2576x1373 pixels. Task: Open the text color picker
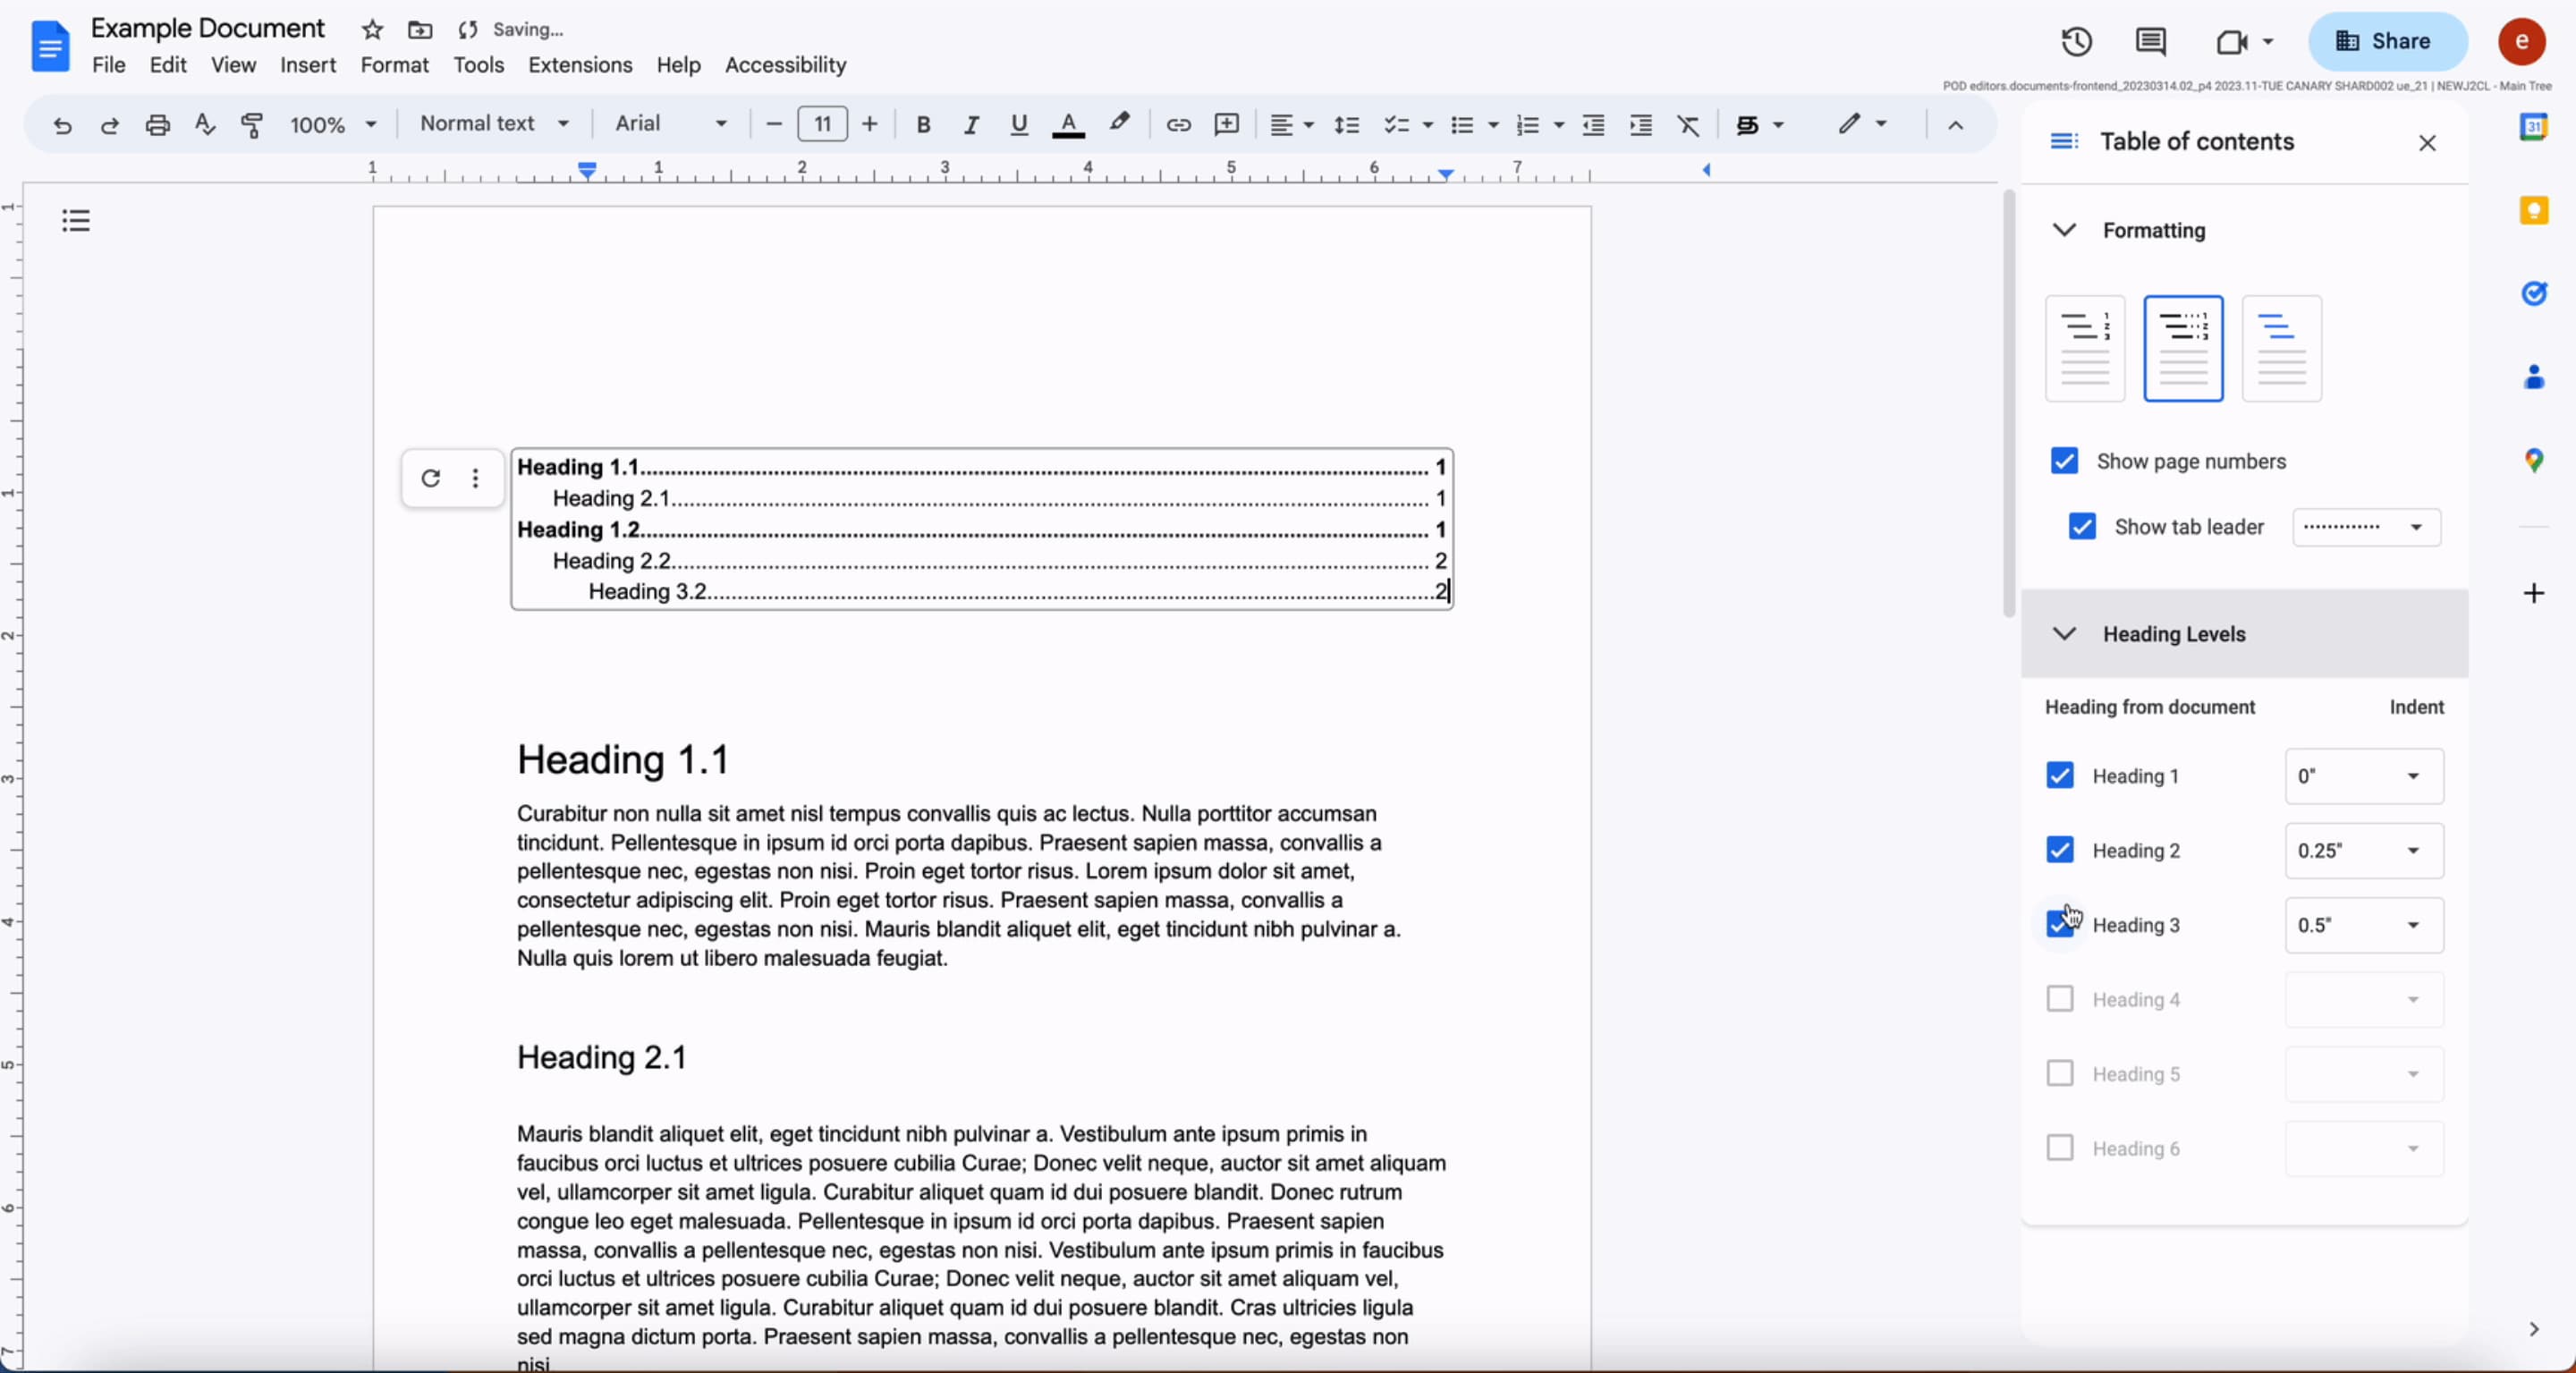coord(1068,124)
